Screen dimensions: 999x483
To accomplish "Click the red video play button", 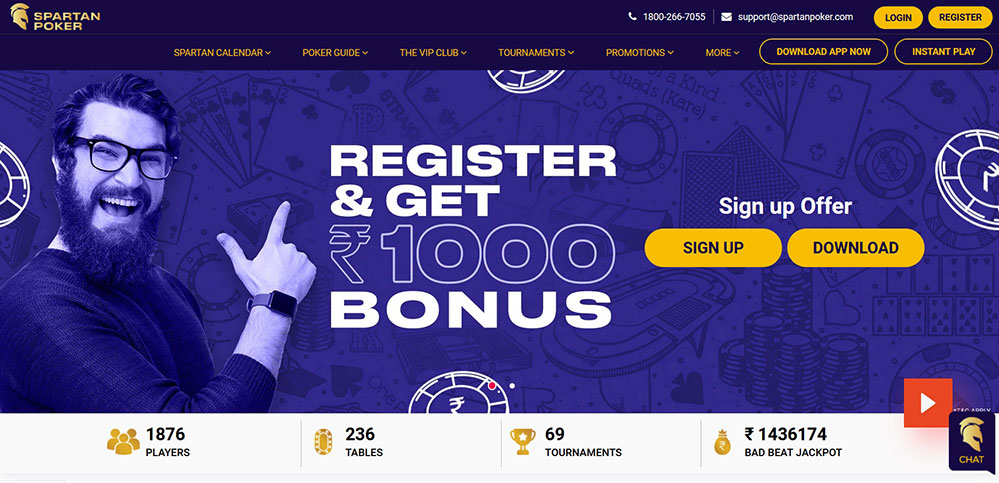I will [928, 403].
